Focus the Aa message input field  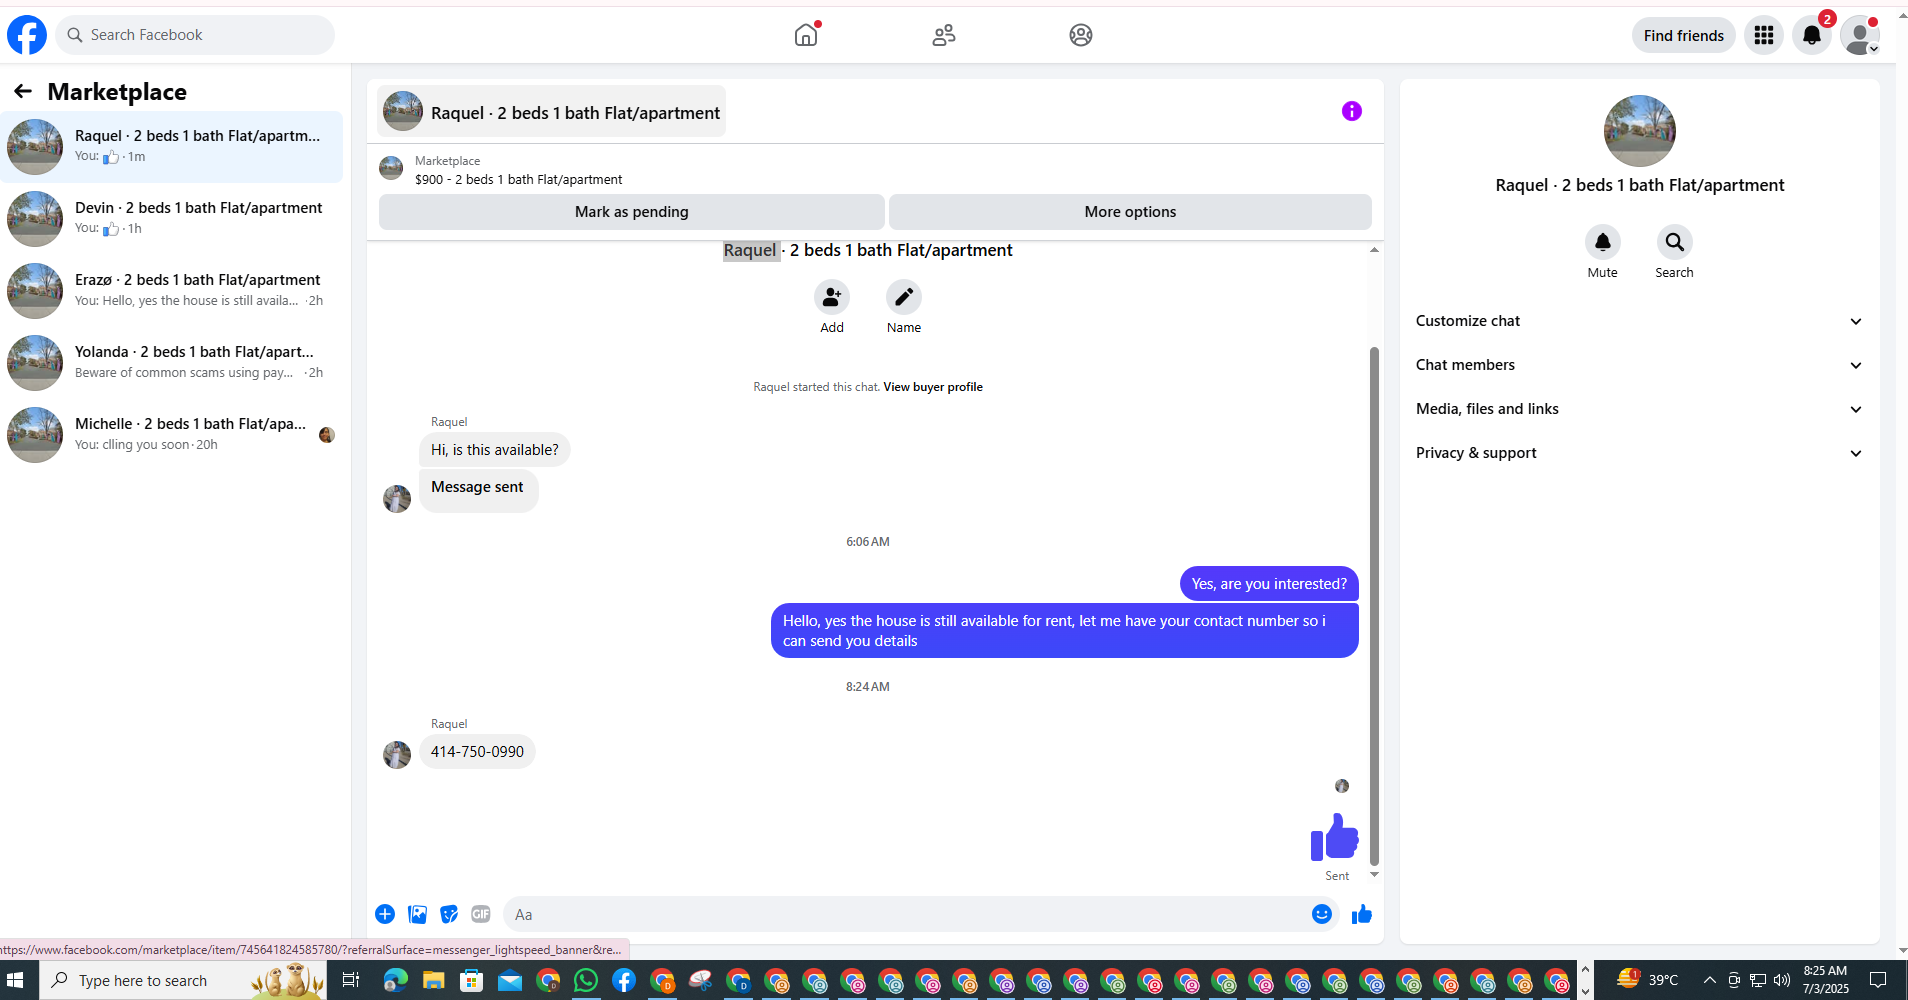pos(905,914)
